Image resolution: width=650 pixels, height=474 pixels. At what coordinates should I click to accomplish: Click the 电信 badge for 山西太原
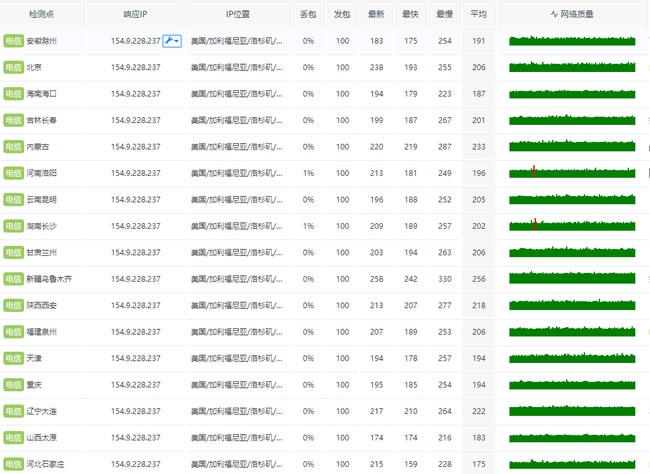[13, 437]
